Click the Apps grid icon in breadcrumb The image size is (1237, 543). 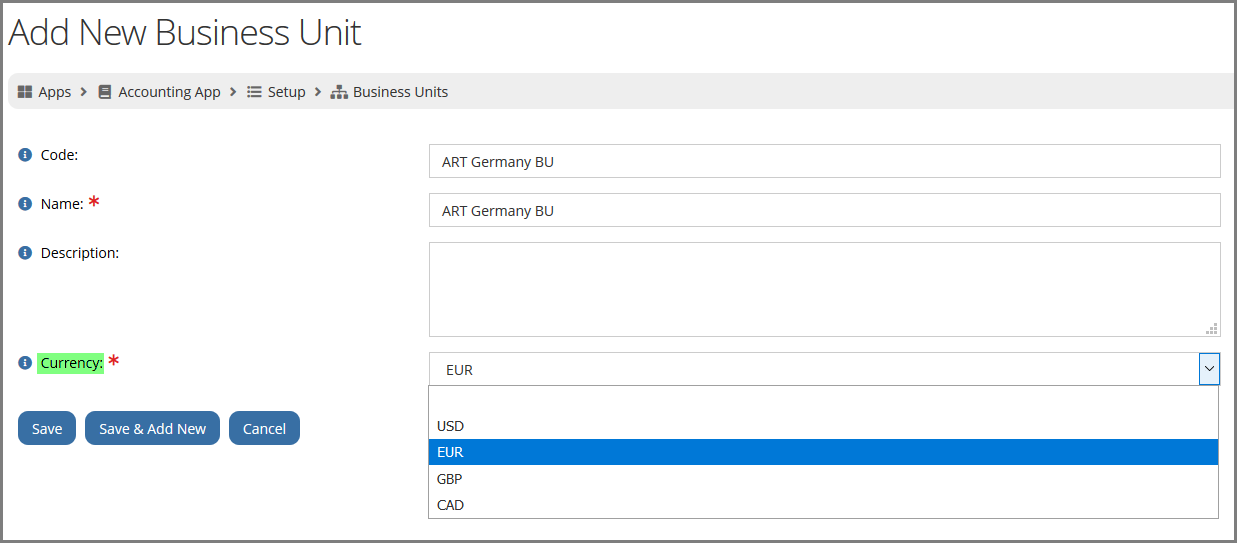point(25,92)
